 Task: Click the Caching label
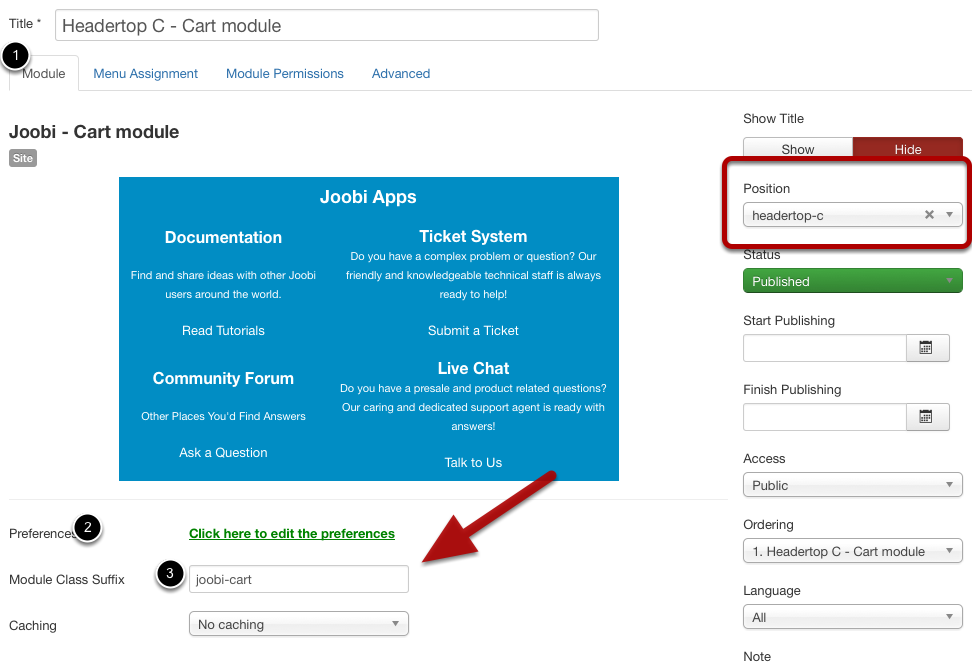33,625
